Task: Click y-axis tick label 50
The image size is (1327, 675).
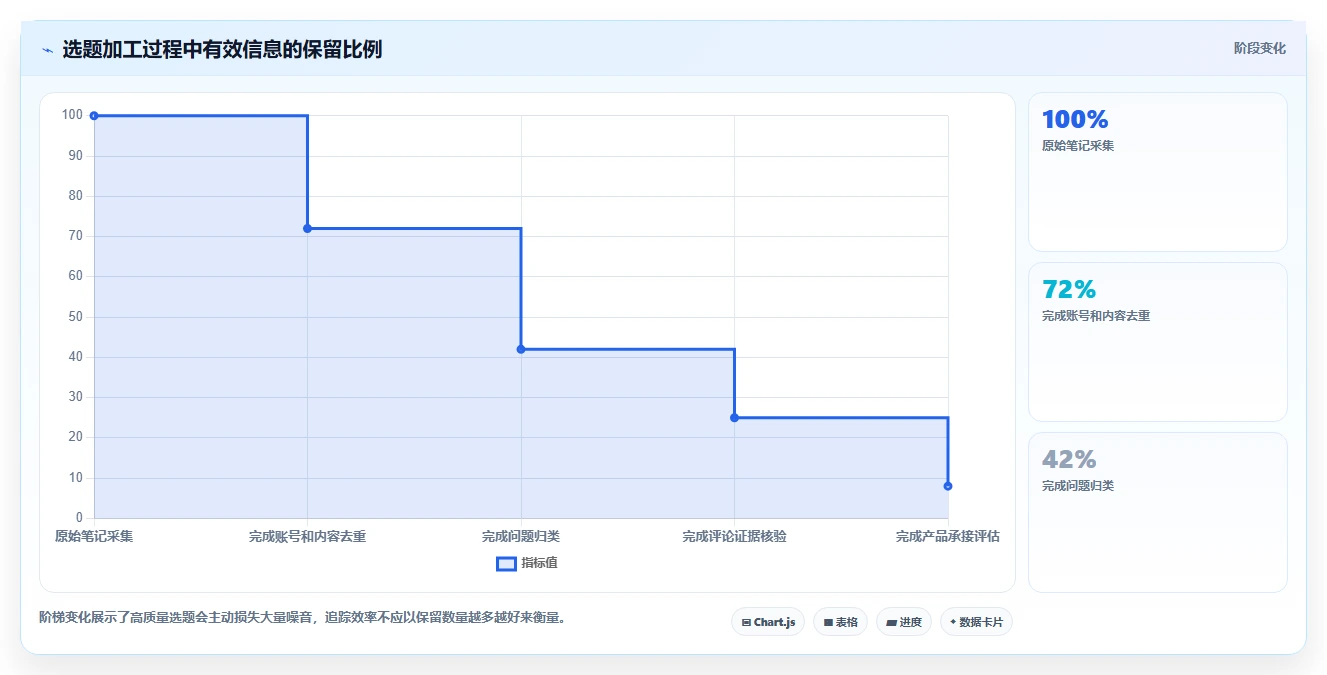Action: (76, 317)
